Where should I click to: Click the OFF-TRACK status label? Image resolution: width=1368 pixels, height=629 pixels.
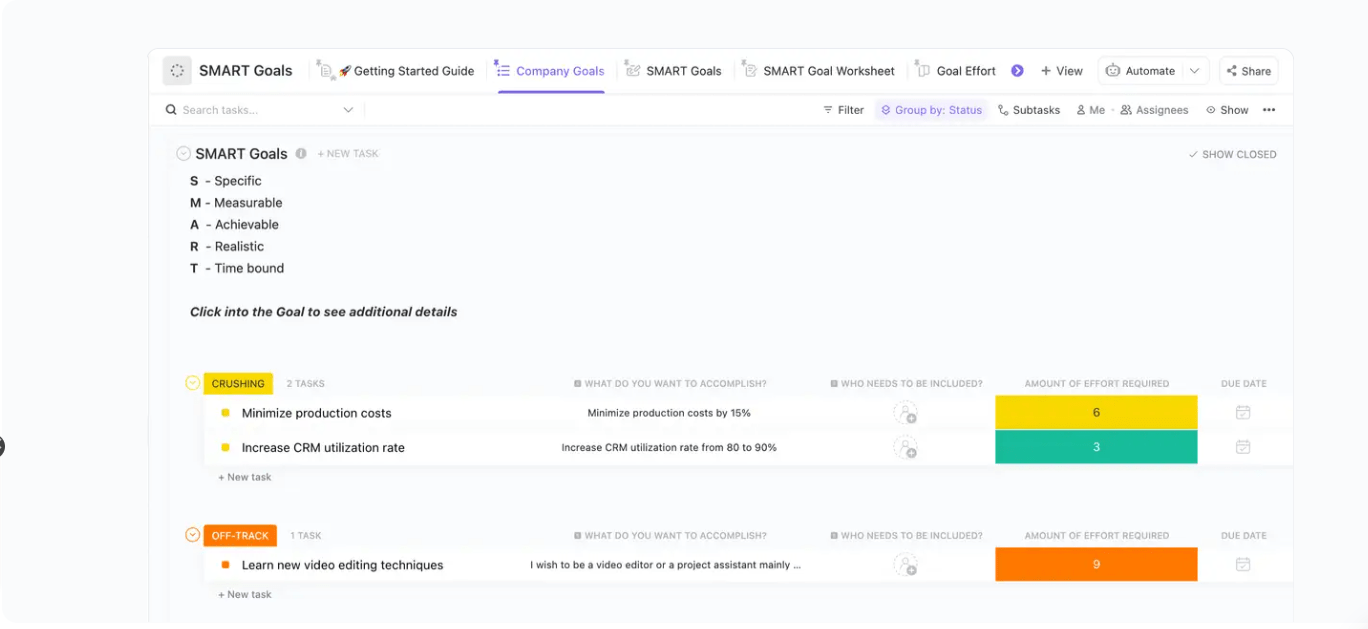pos(240,535)
